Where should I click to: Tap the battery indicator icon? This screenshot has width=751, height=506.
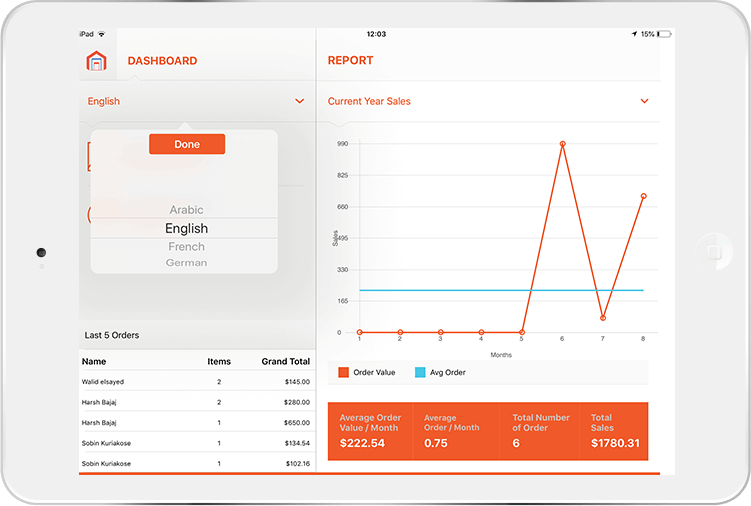[x=664, y=34]
